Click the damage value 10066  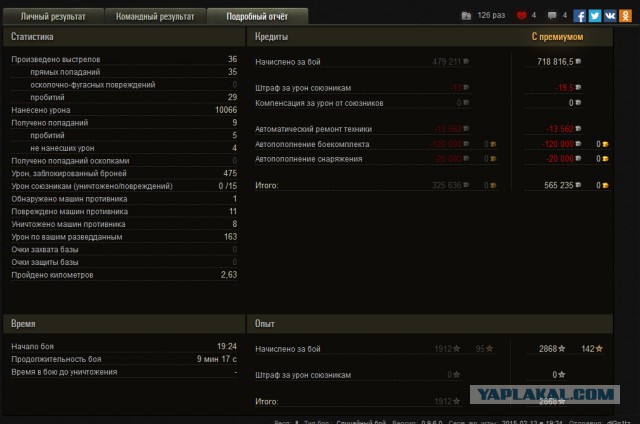pos(226,110)
